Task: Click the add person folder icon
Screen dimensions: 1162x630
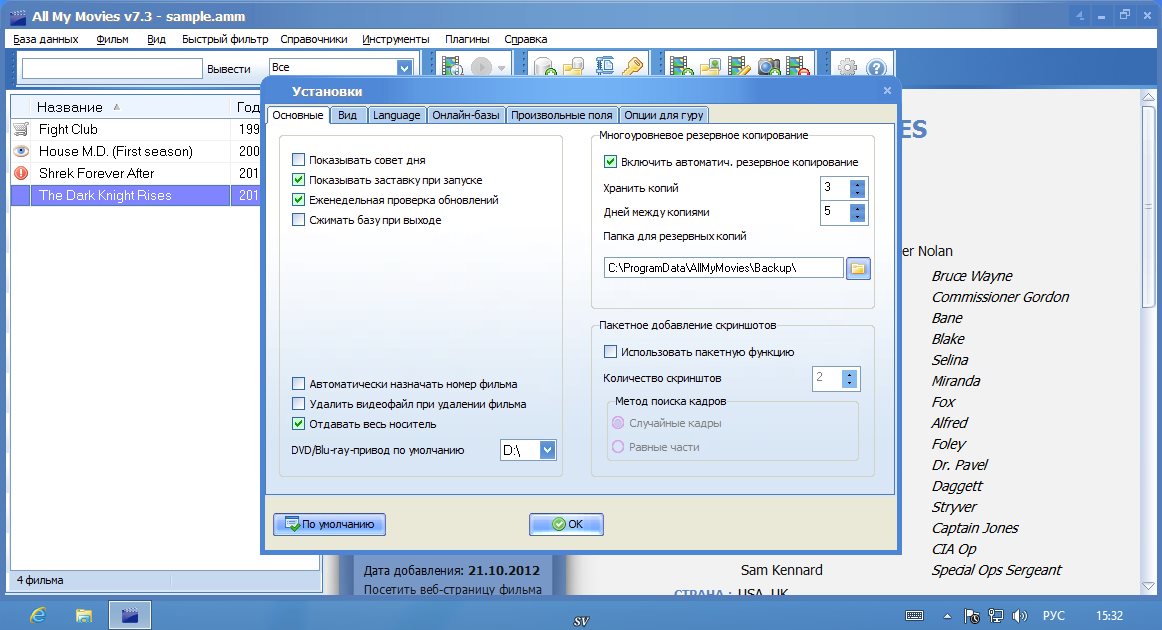Action: point(710,67)
